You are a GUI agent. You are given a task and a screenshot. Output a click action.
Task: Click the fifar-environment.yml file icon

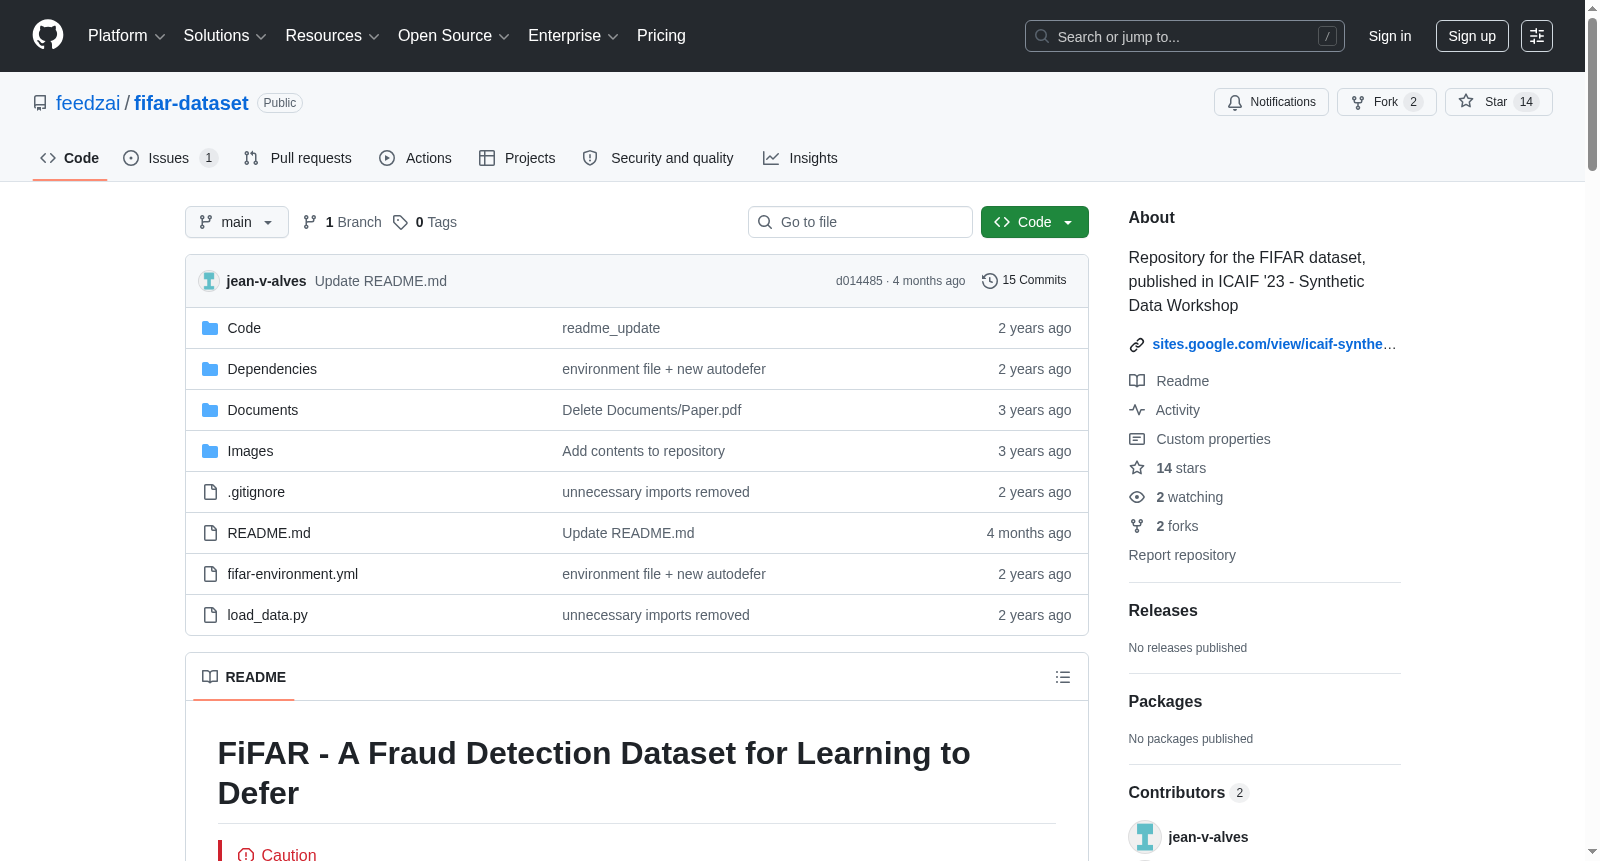coord(210,574)
